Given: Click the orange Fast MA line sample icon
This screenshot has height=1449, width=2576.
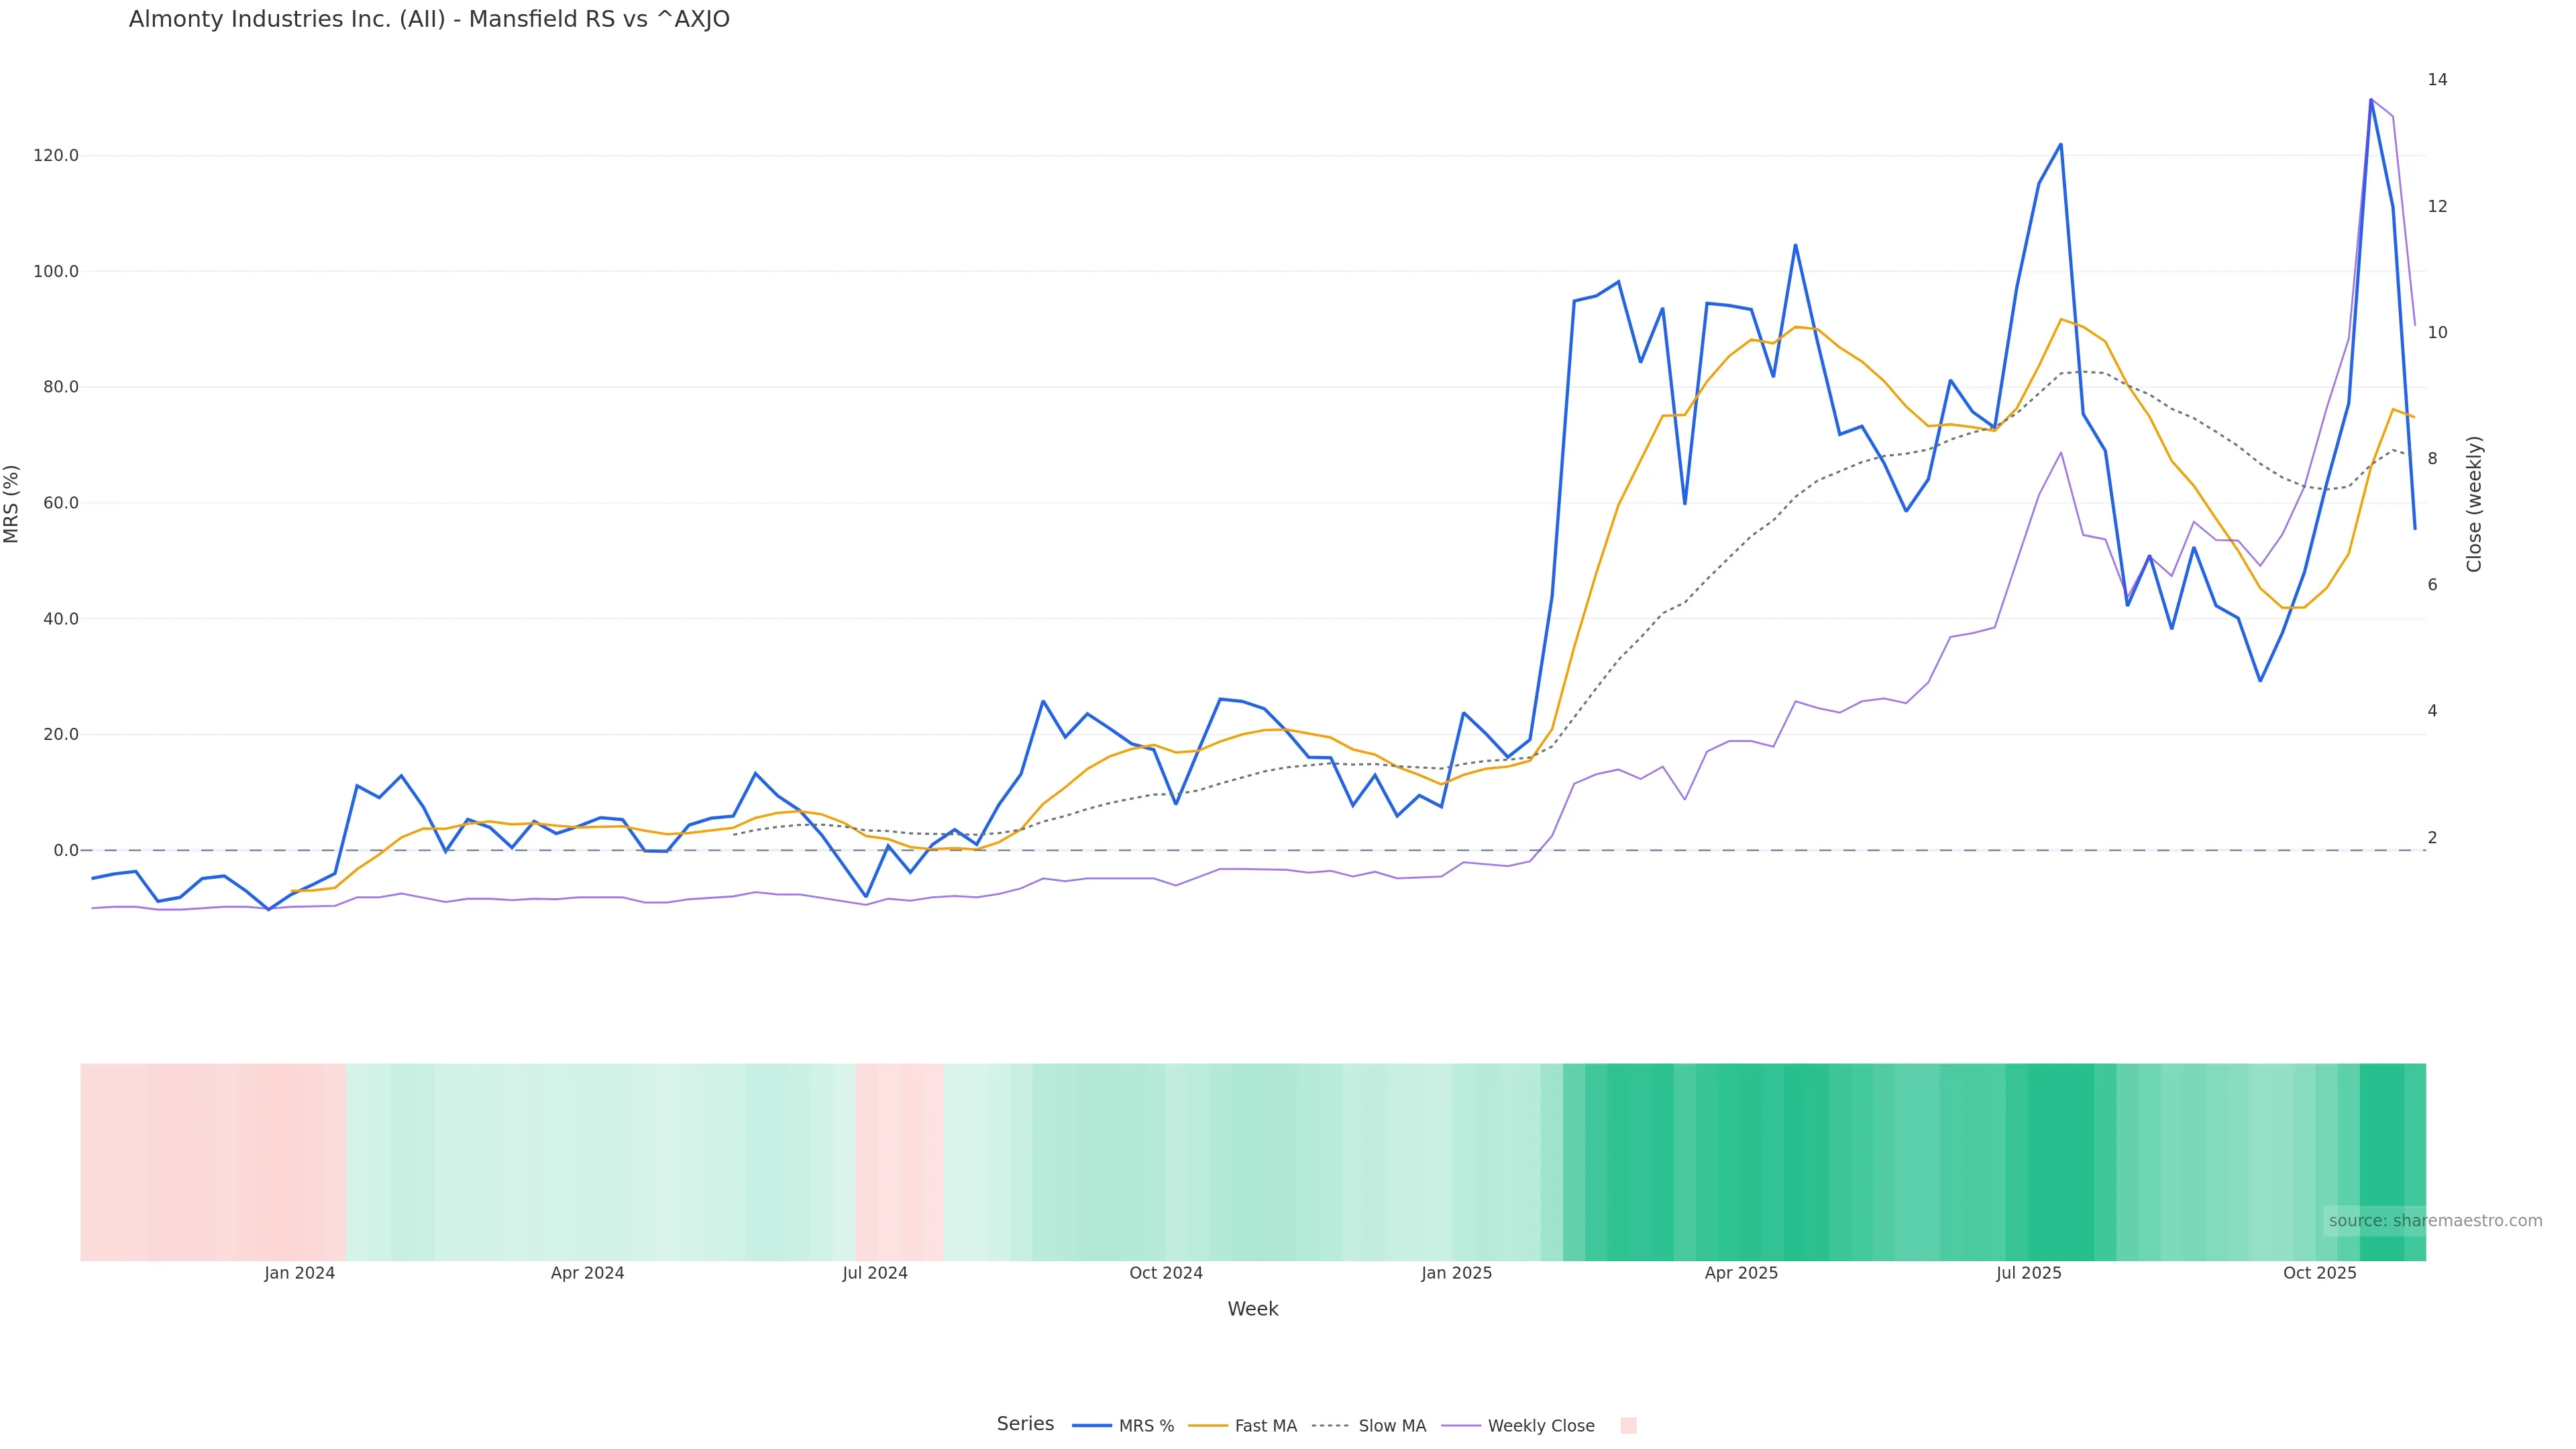Looking at the screenshot, I should 1208,1426.
